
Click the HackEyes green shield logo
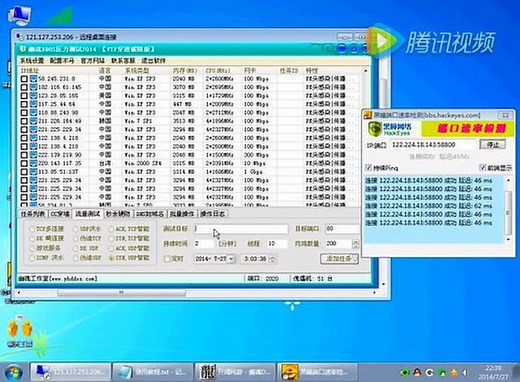[374, 129]
